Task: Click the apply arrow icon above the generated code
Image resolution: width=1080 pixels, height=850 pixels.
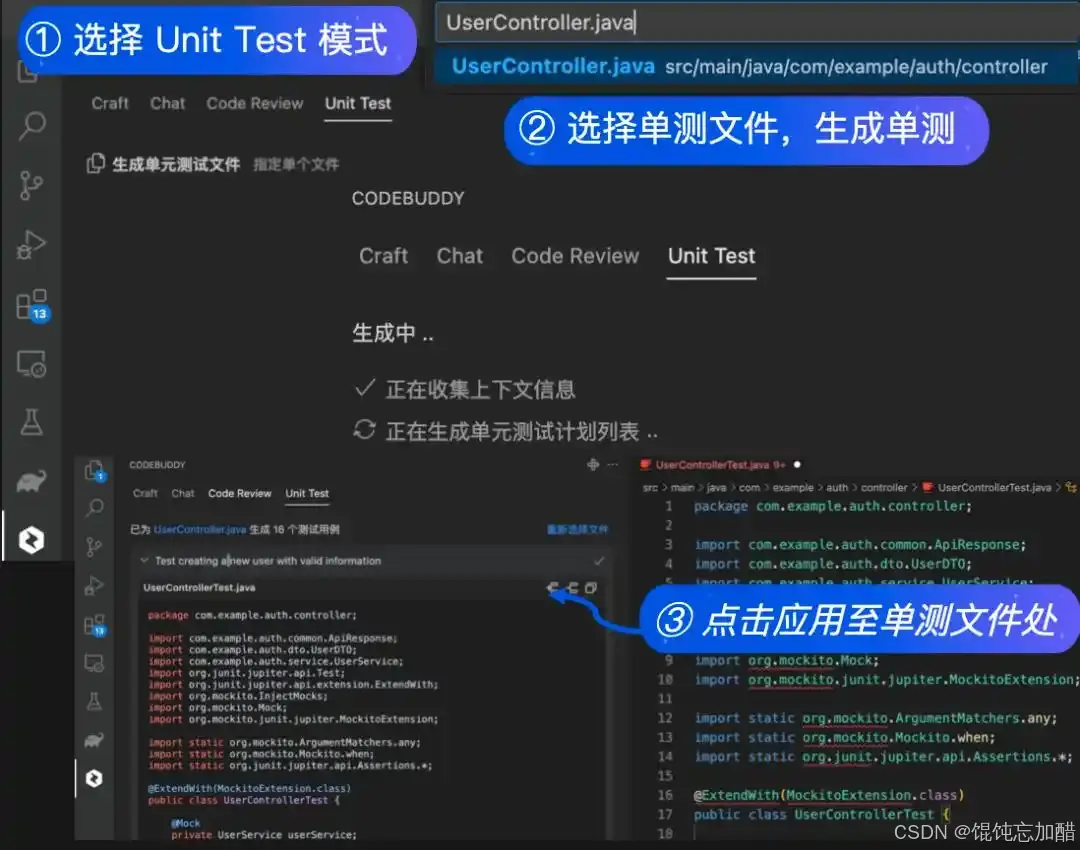Action: click(x=552, y=587)
